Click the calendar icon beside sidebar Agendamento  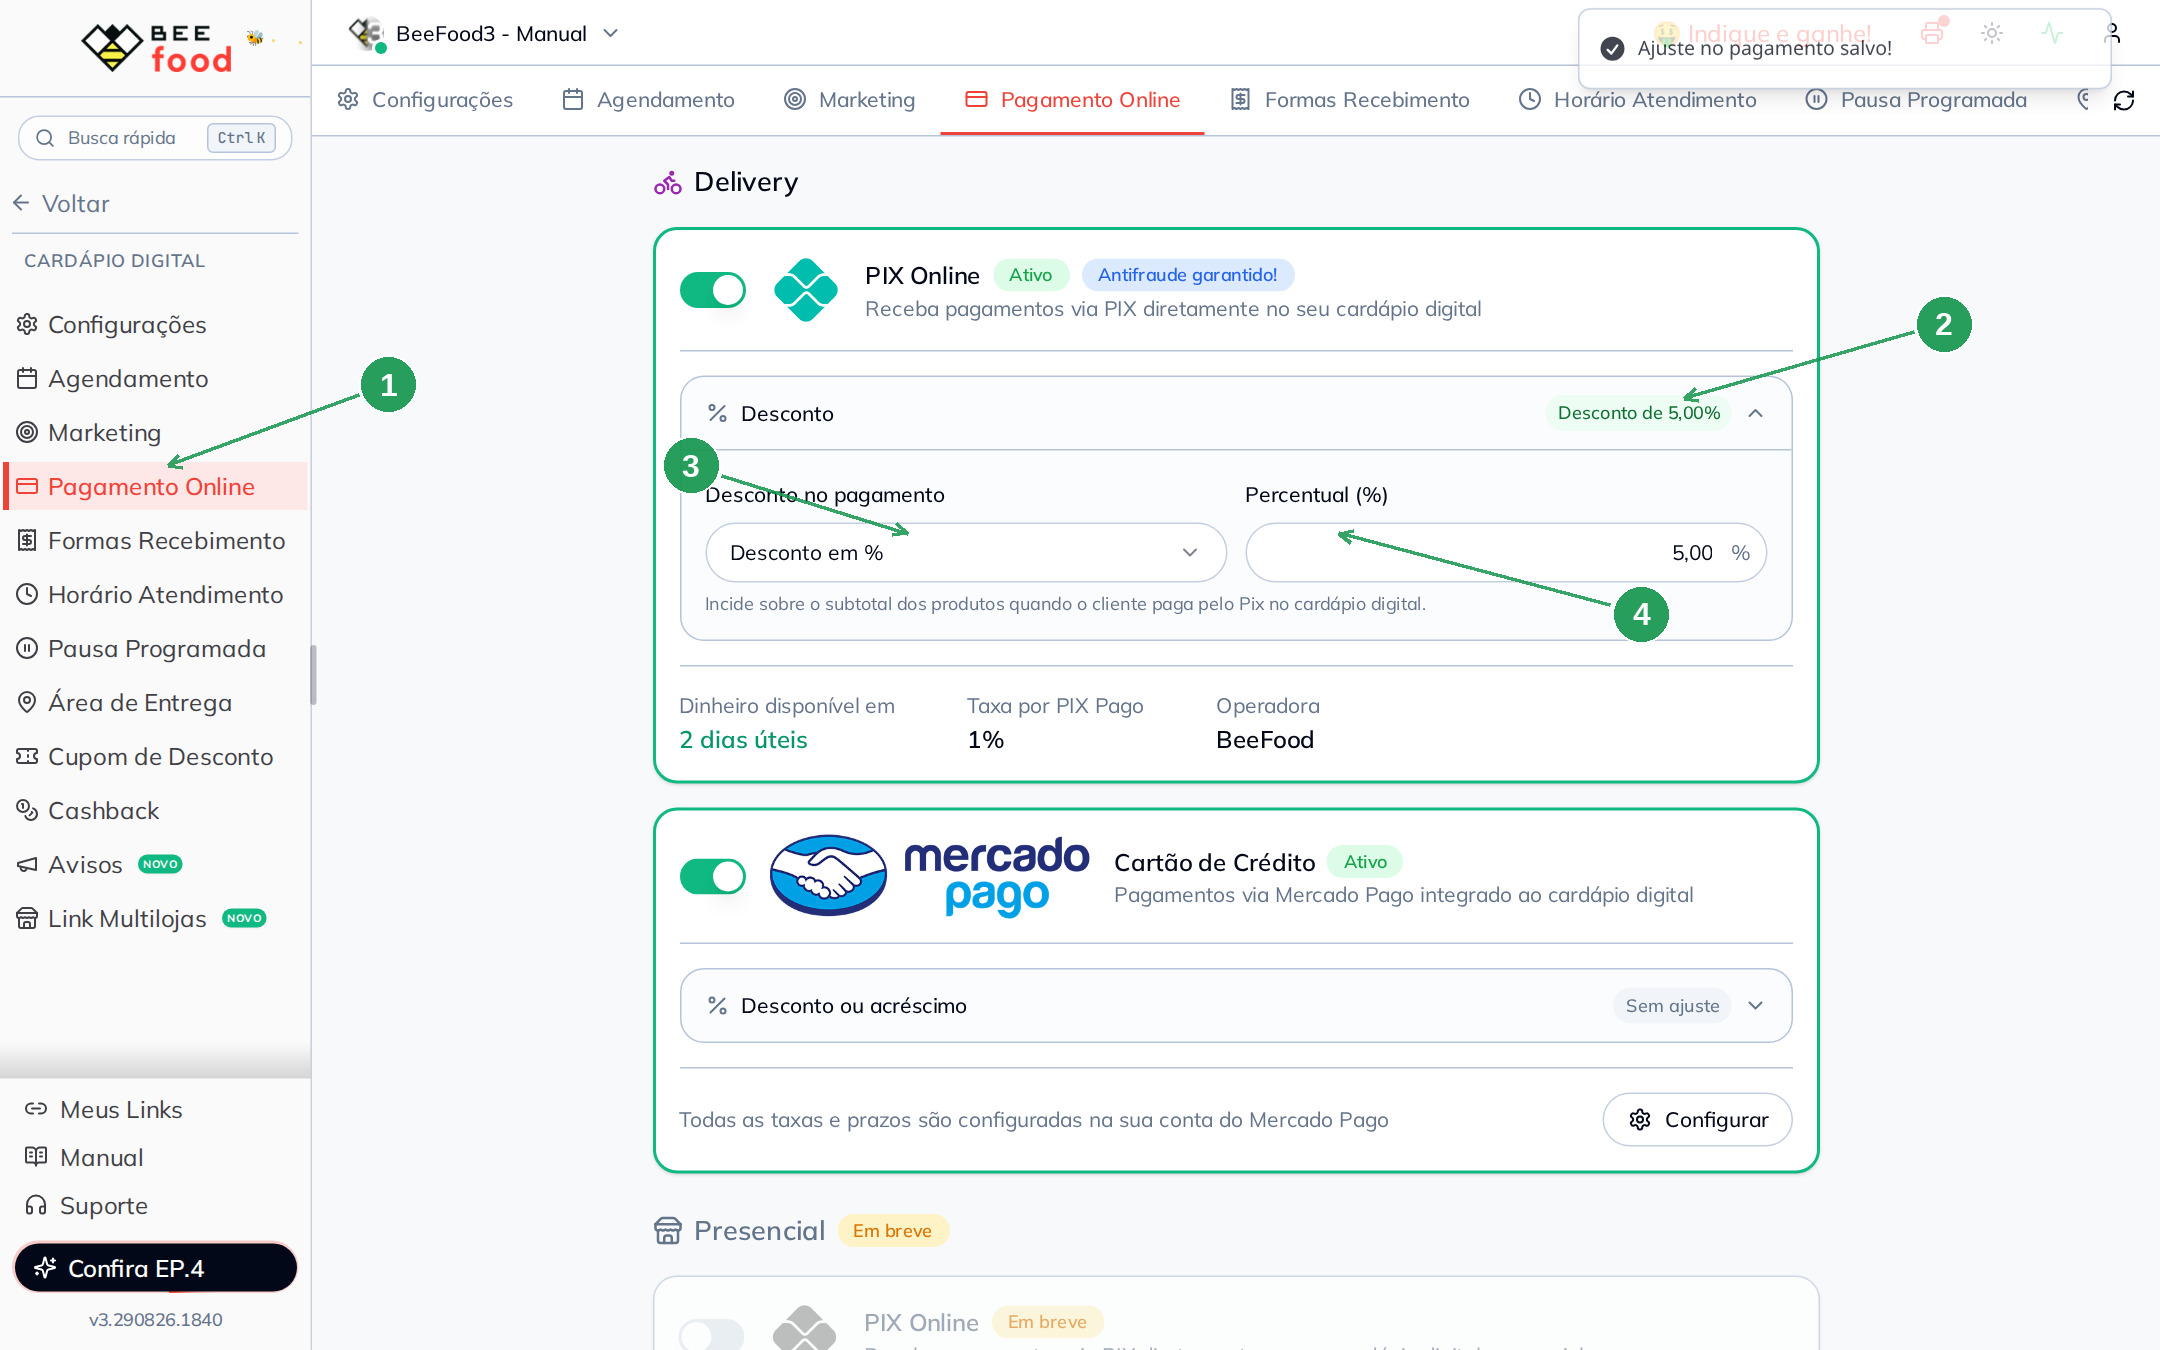click(x=27, y=378)
